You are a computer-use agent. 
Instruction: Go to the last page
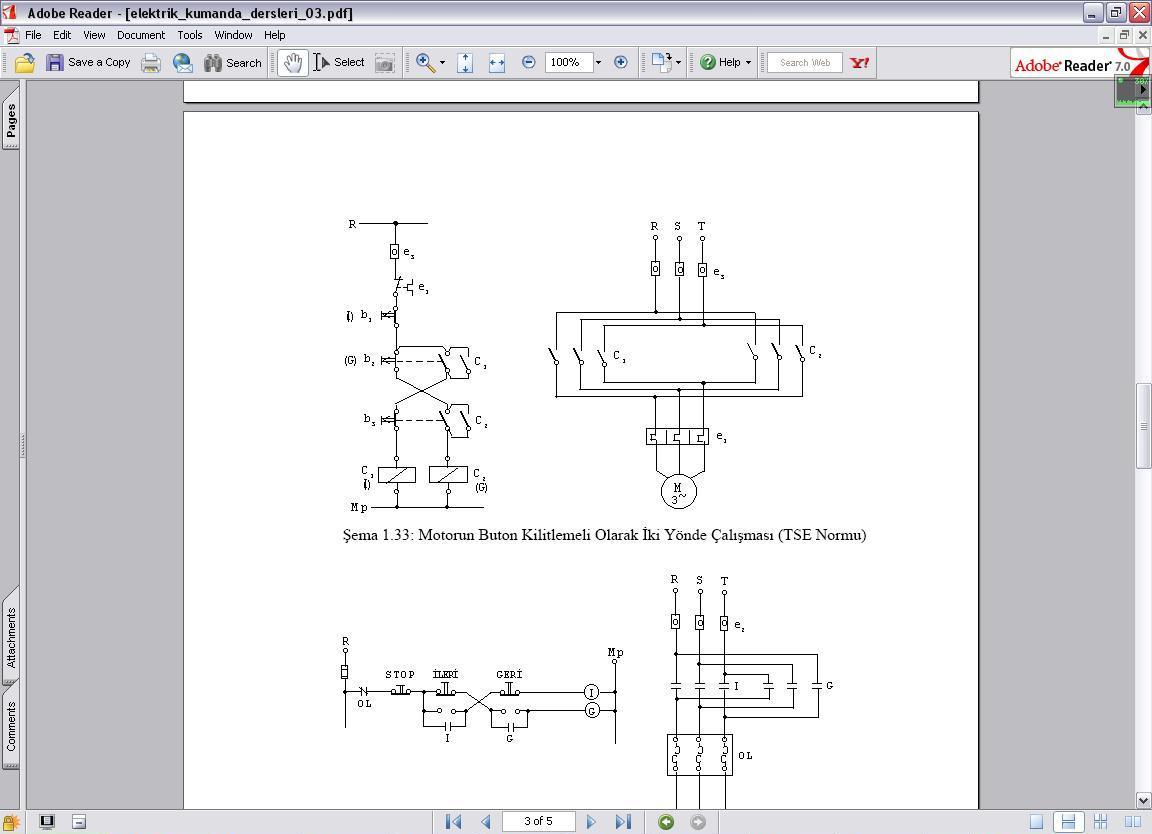pos(623,822)
